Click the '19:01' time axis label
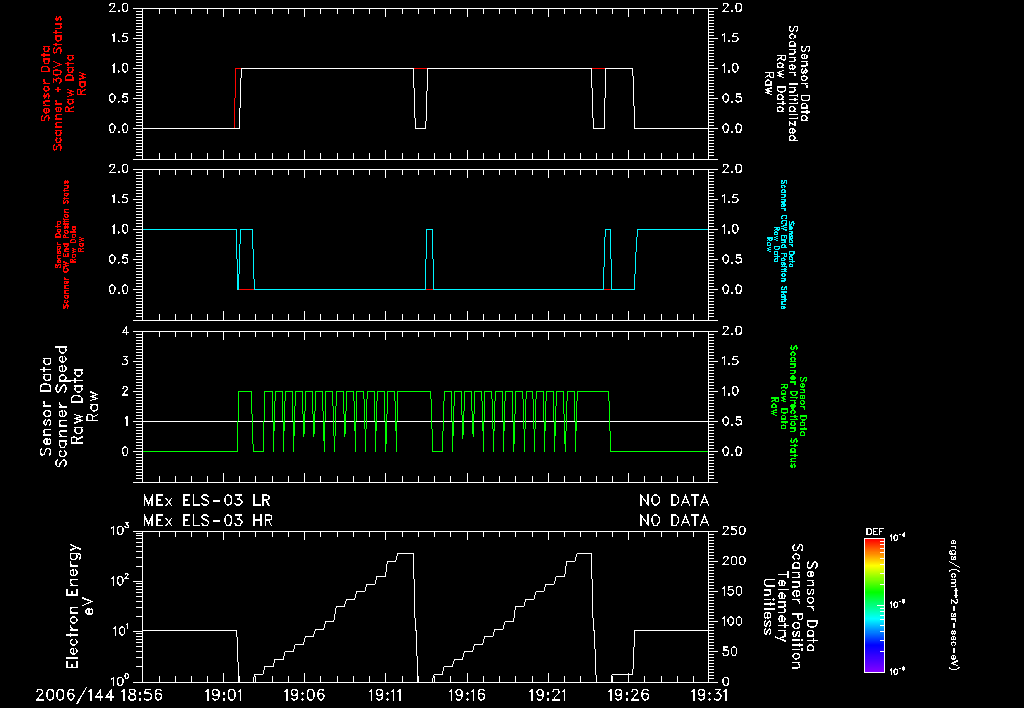Screen dimensions: 1024x708 [x=224, y=695]
